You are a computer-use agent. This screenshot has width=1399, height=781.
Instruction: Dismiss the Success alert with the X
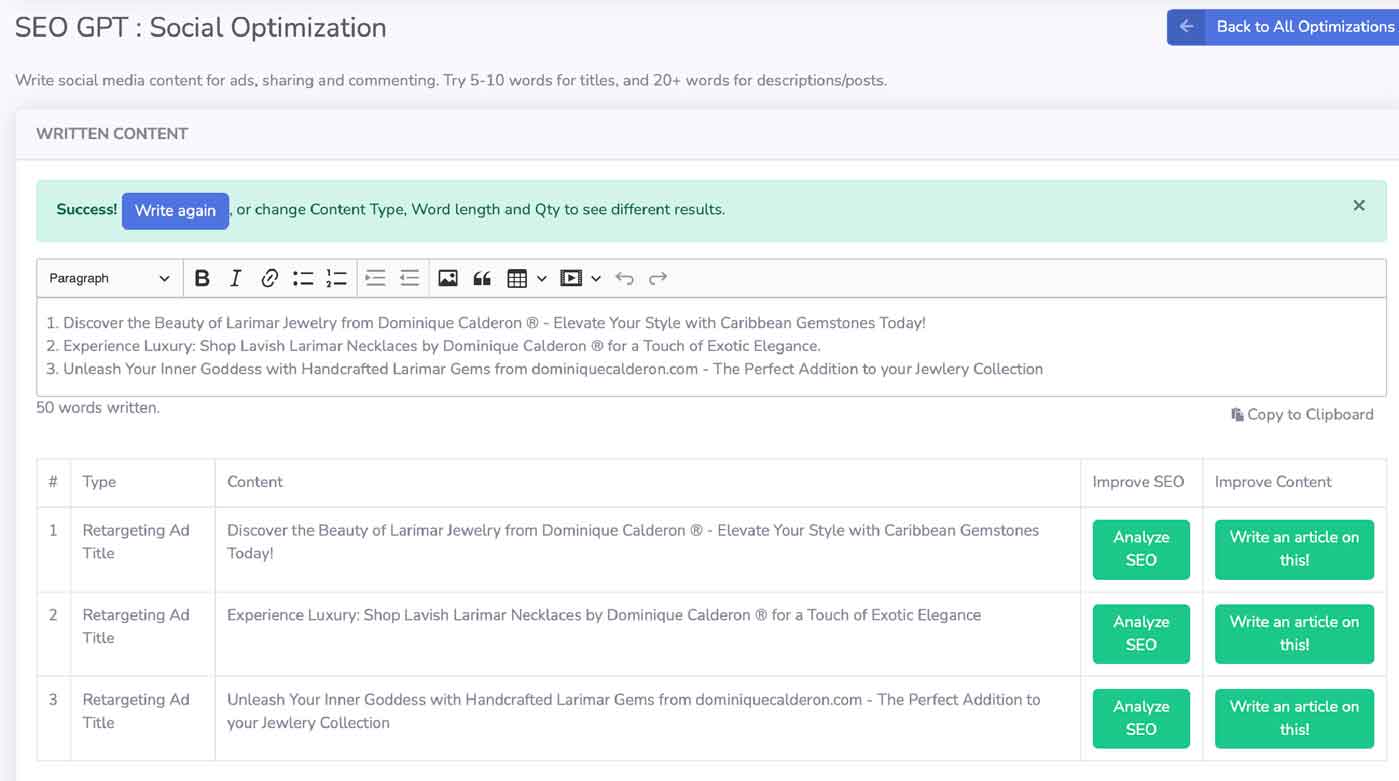(x=1359, y=205)
